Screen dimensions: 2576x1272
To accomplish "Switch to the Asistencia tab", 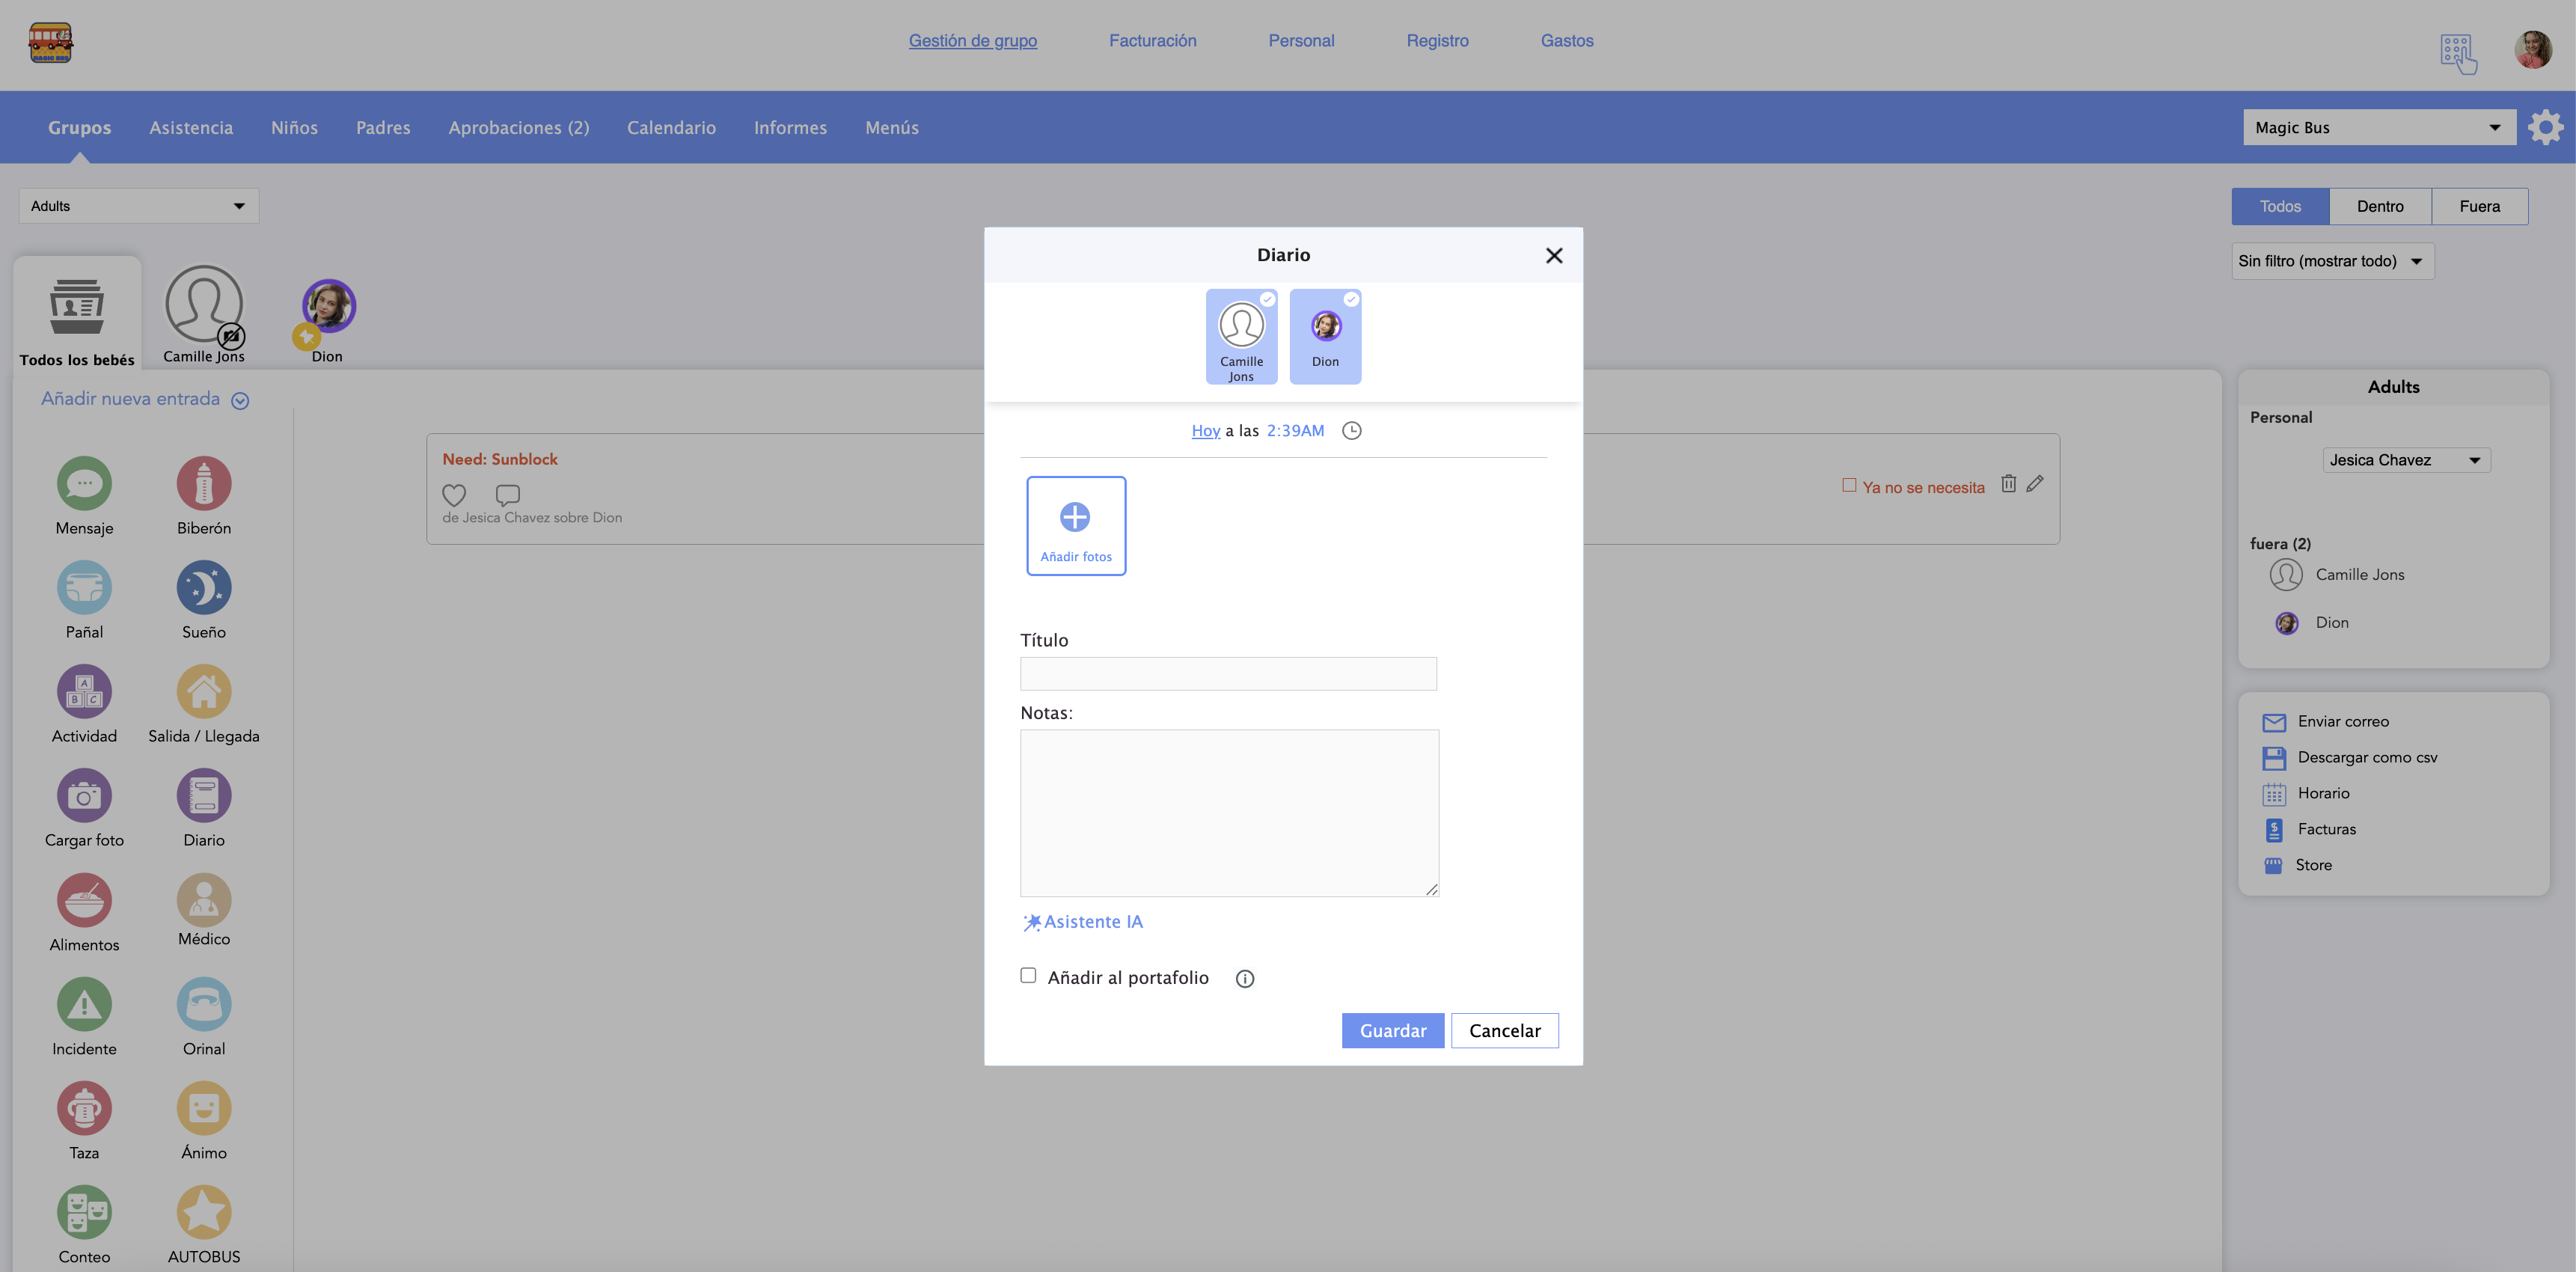I will pyautogui.click(x=191, y=128).
